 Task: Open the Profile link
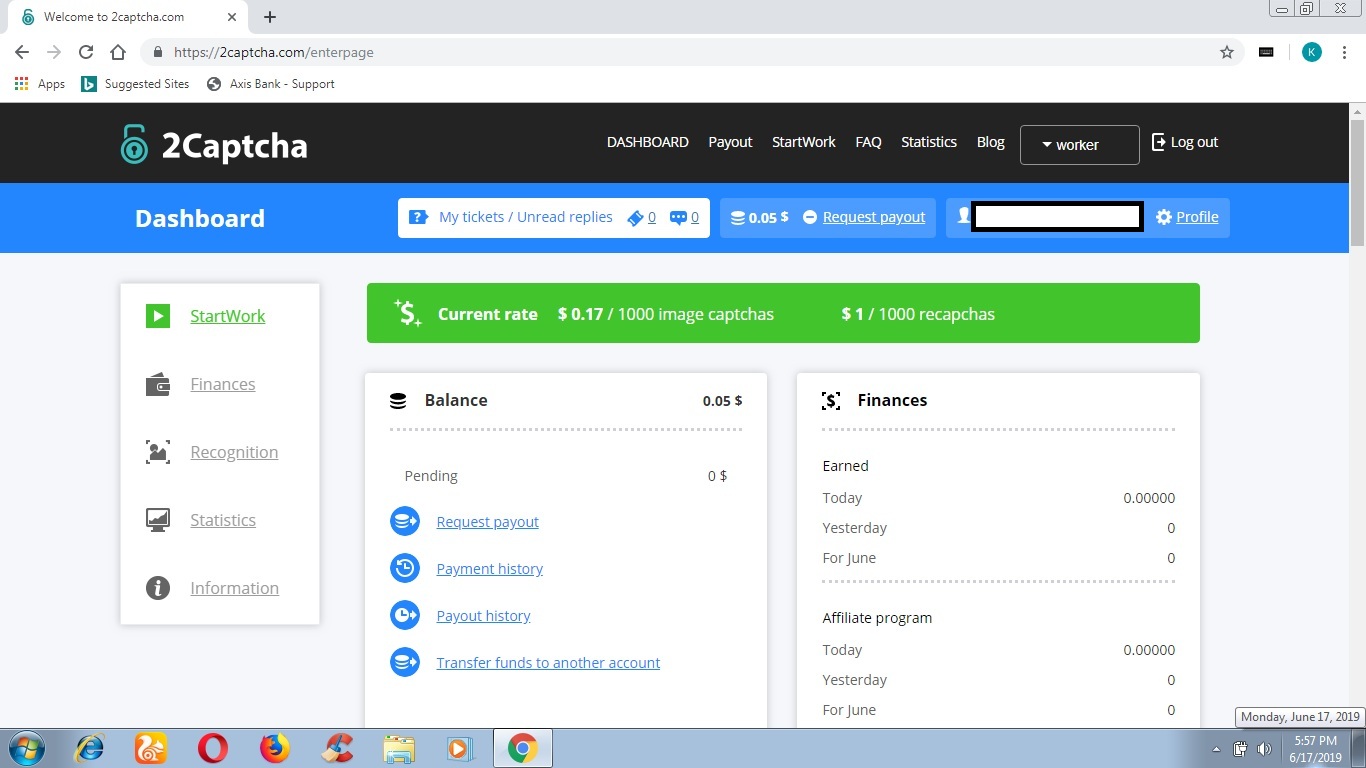[1197, 217]
